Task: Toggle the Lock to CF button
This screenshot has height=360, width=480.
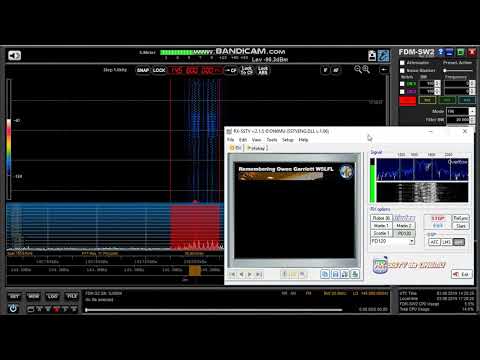Action: click(247, 70)
